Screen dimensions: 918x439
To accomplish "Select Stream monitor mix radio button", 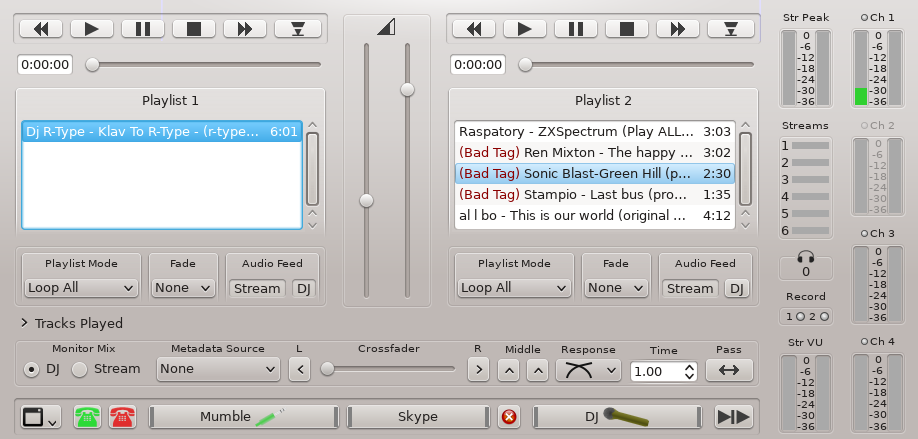I will click(80, 369).
